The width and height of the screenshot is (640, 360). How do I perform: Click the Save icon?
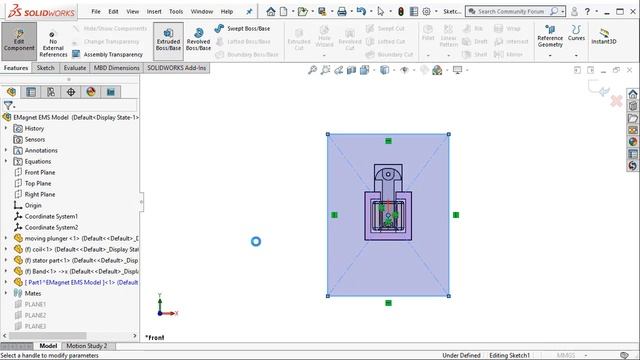[322, 12]
